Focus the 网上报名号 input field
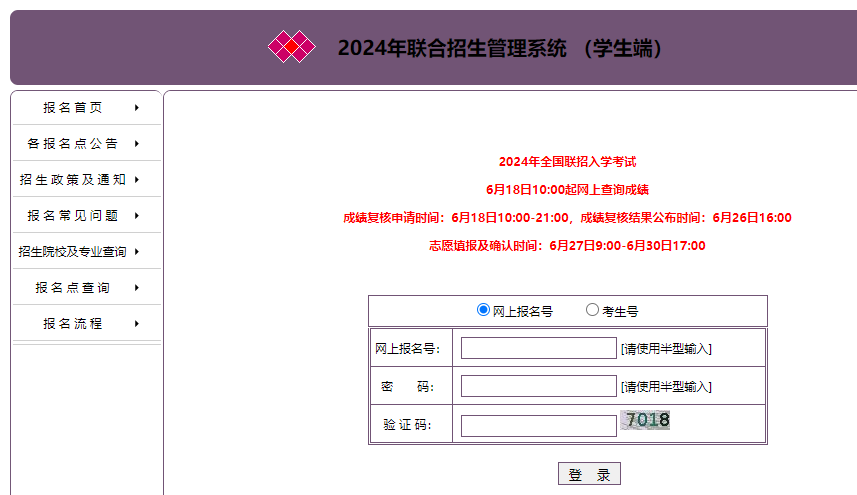Screen dimensions: 857x495 point(538,348)
